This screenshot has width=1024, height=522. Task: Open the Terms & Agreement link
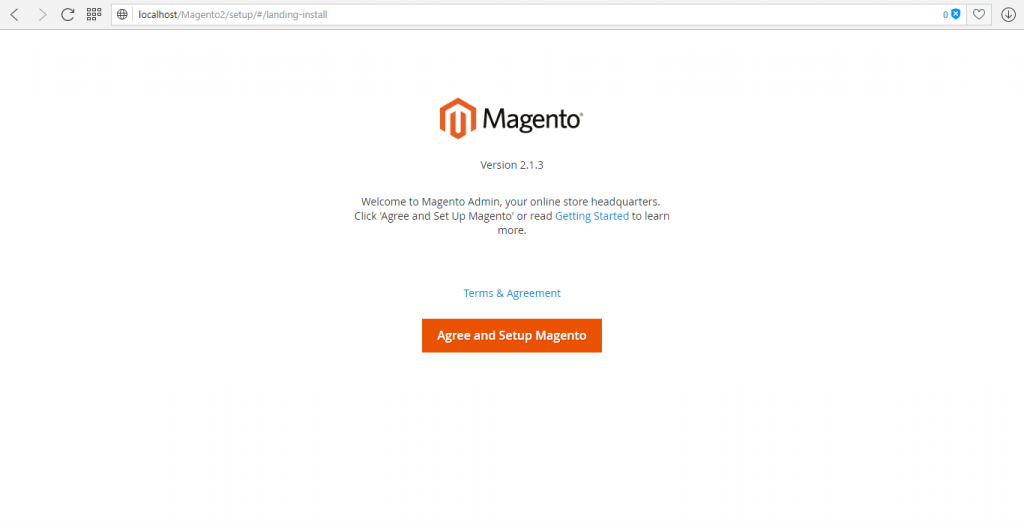click(512, 293)
